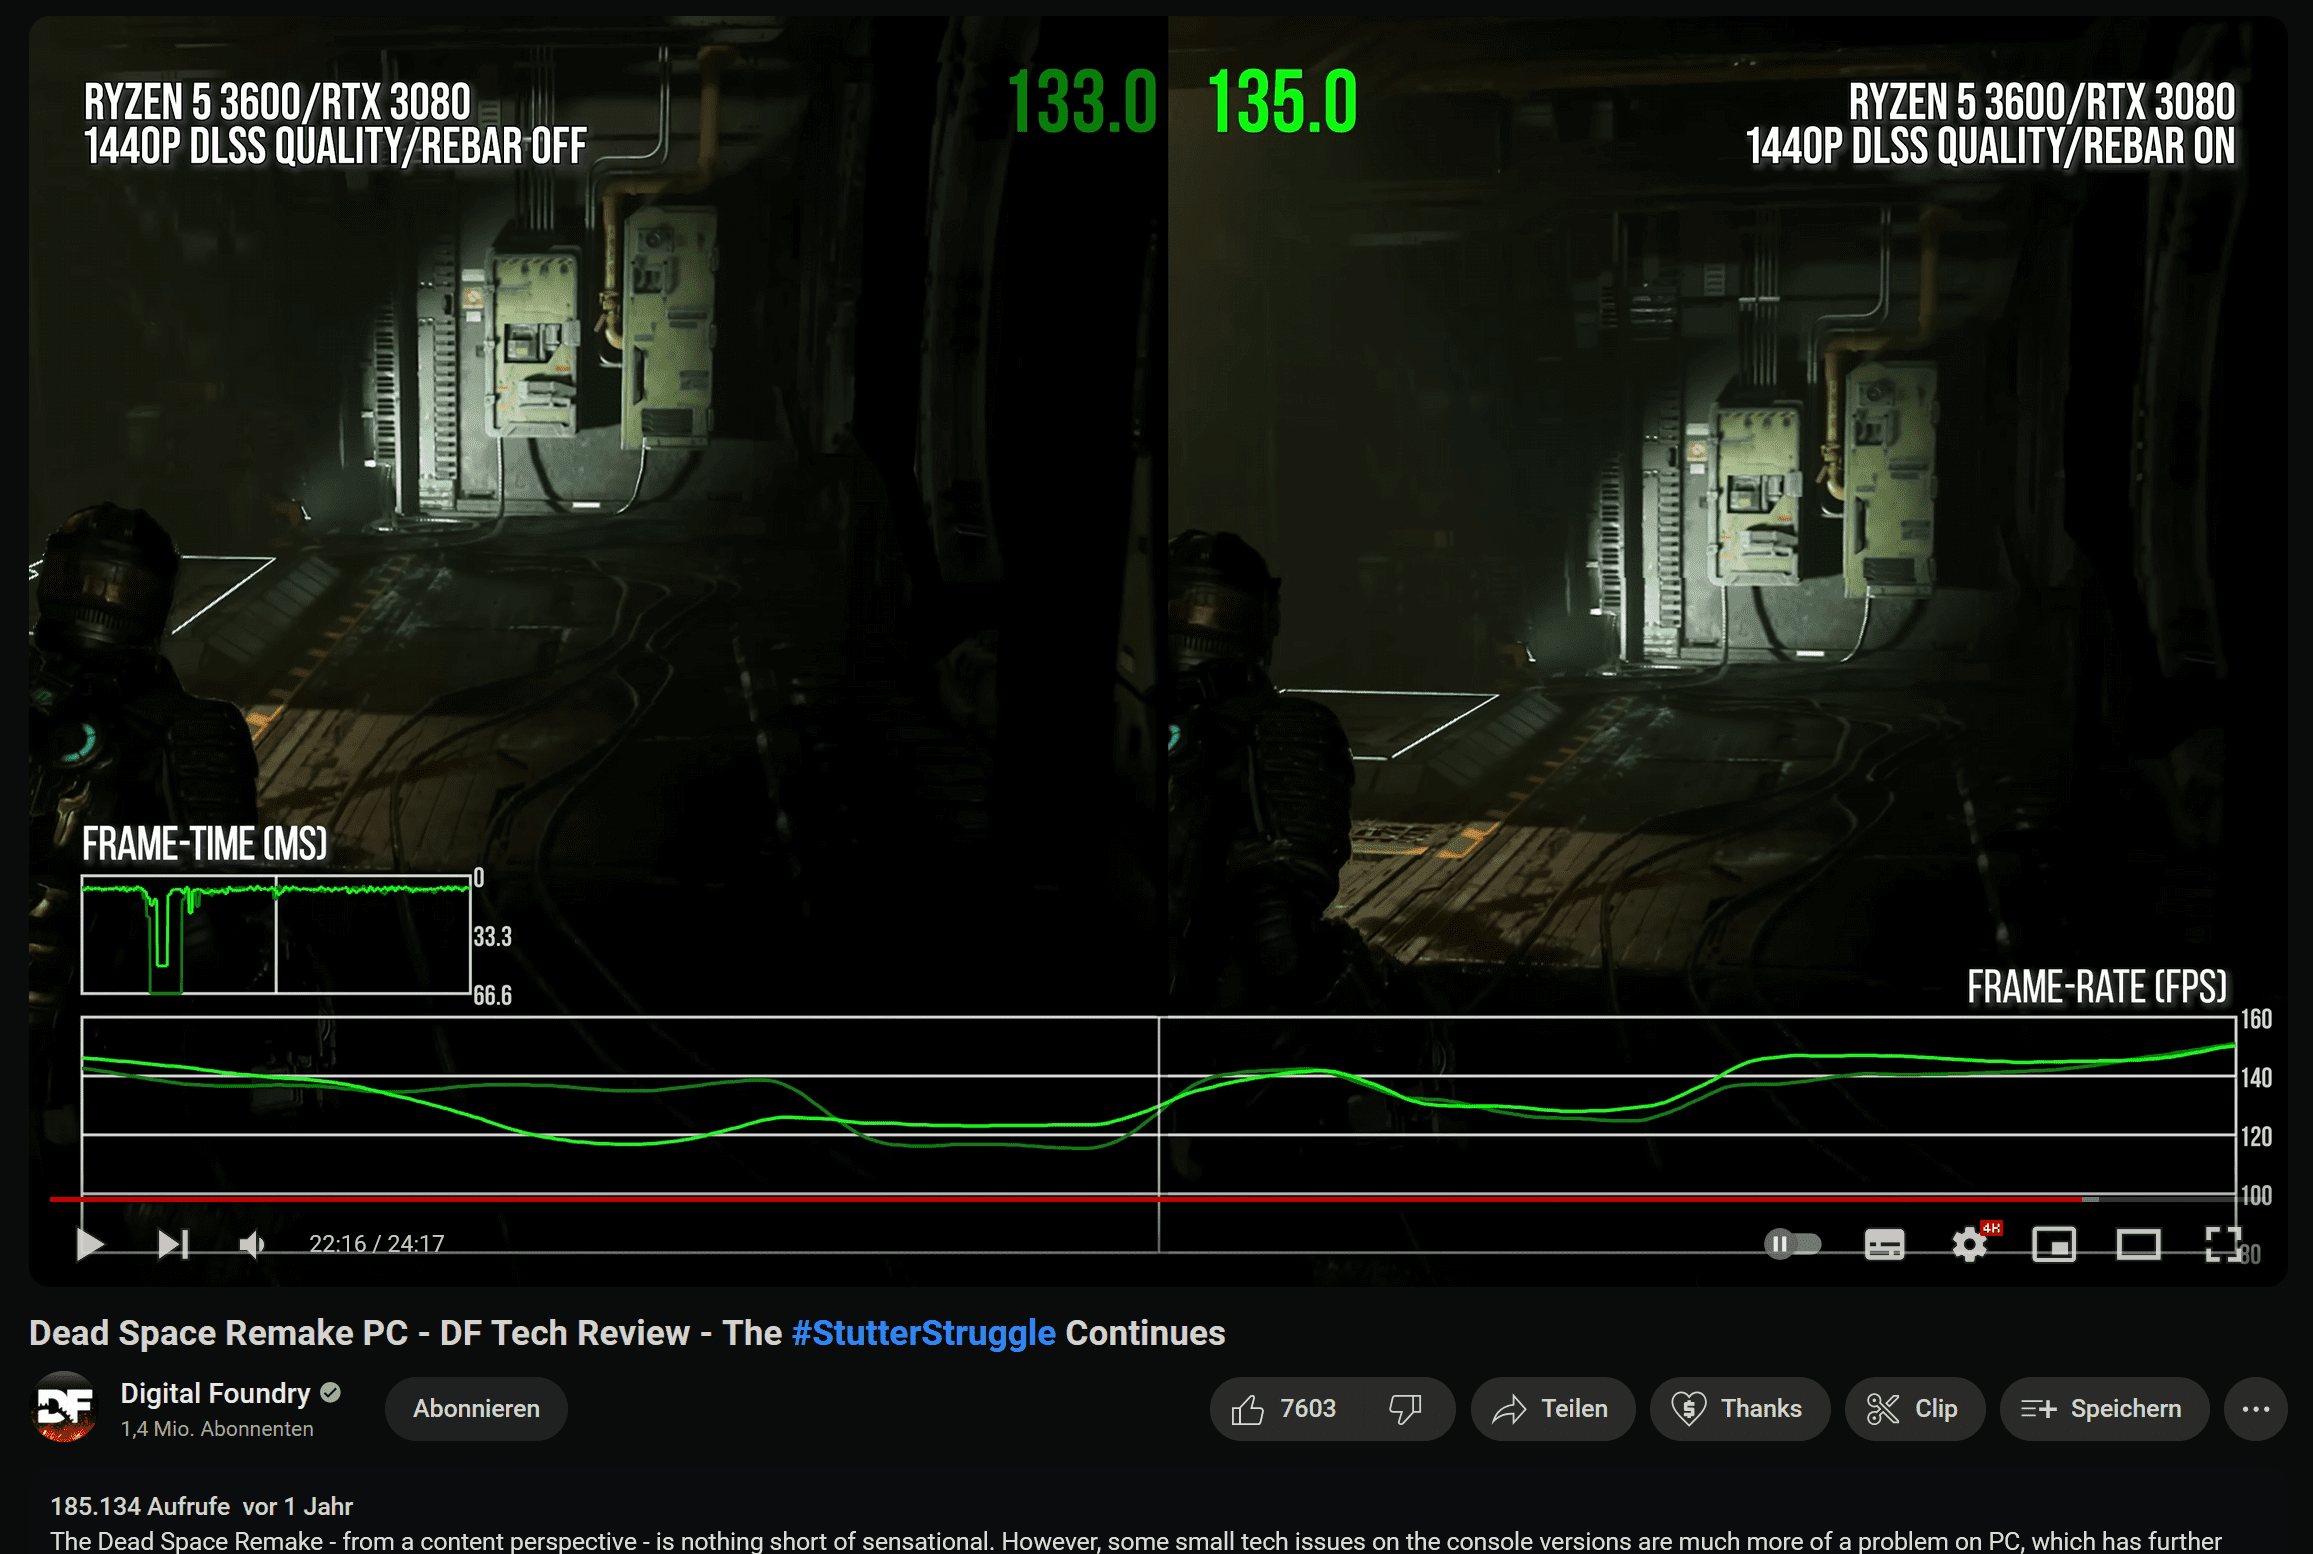
Task: Enable the miniplayer
Action: coord(2054,1245)
